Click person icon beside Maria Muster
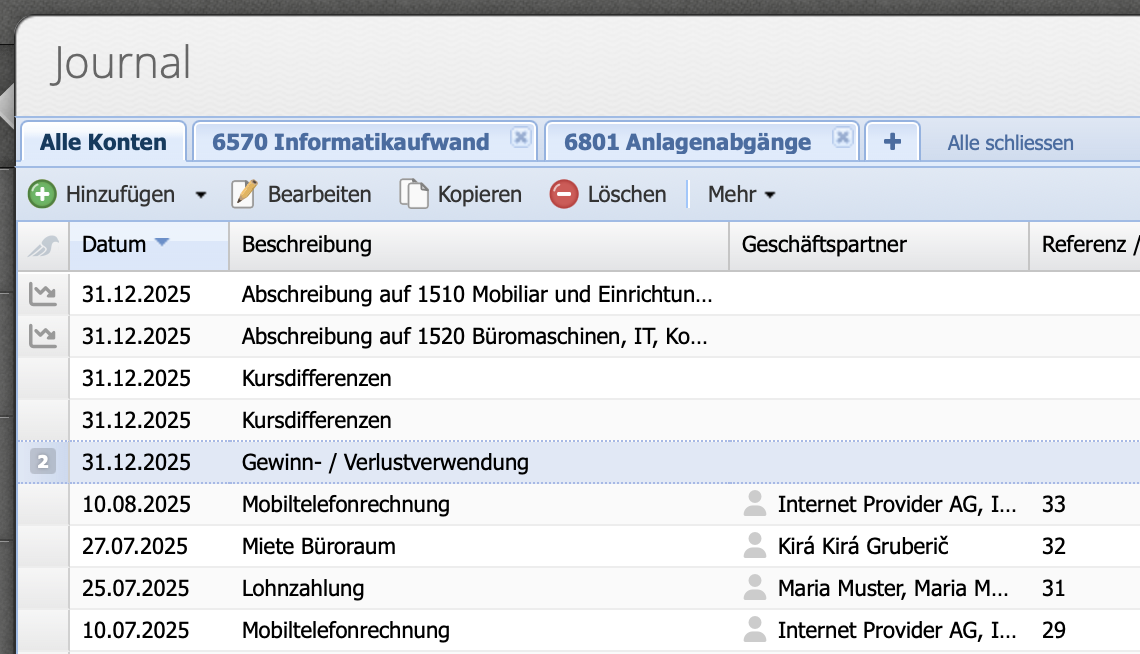 tap(755, 587)
